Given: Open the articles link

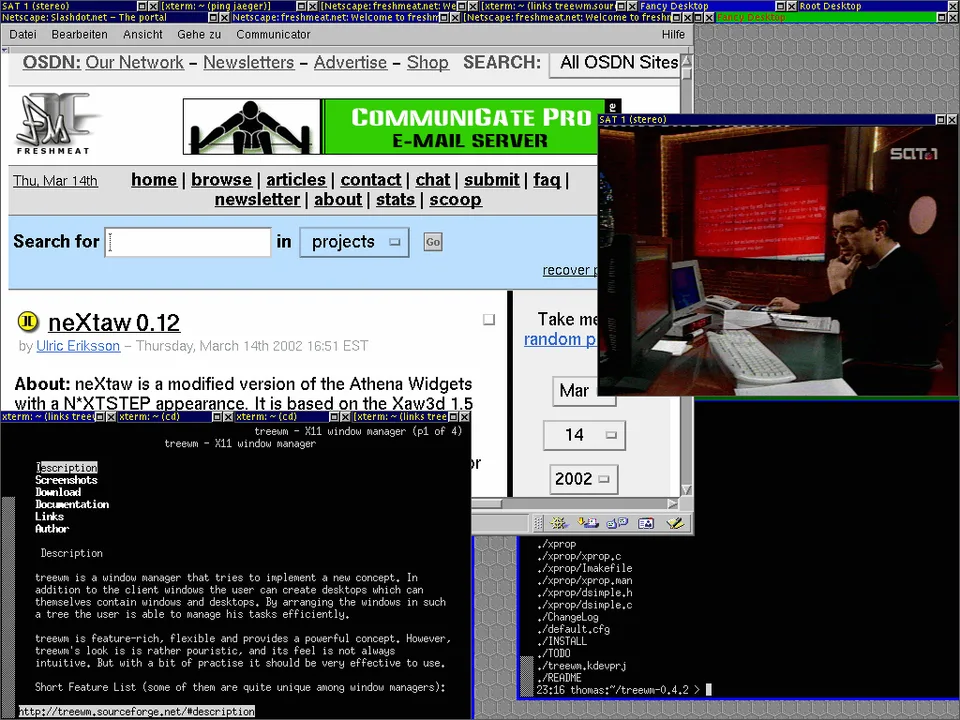Looking at the screenshot, I should pos(296,180).
